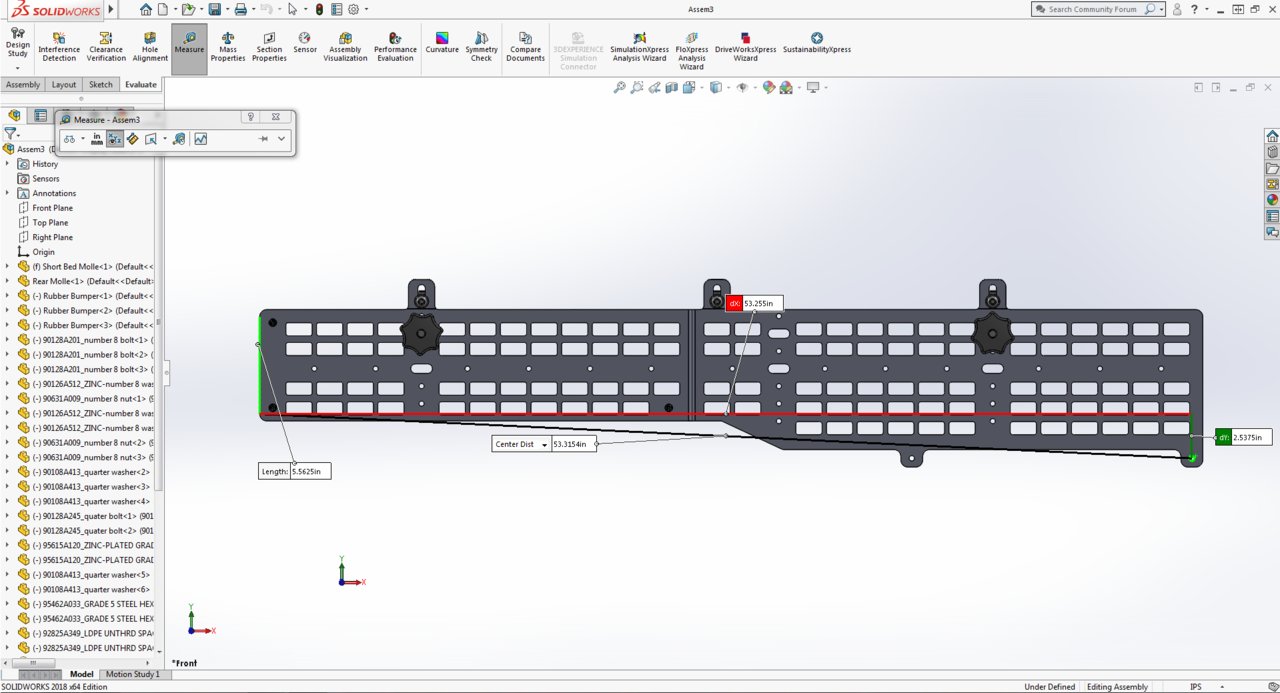Click Zoom to Fit in view toolbar
Image resolution: width=1280 pixels, height=693 pixels.
click(x=620, y=88)
